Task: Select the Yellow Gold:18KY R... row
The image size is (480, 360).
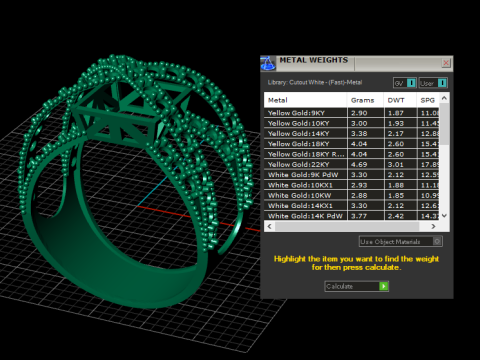Action: (352, 154)
